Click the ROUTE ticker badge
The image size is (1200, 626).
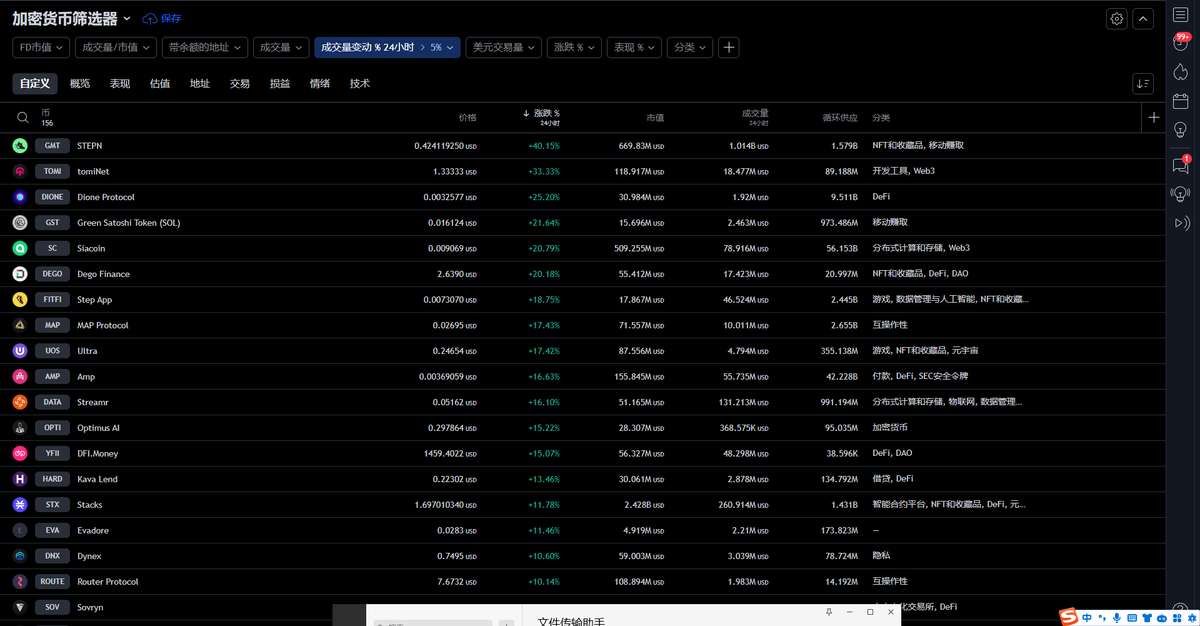point(53,582)
